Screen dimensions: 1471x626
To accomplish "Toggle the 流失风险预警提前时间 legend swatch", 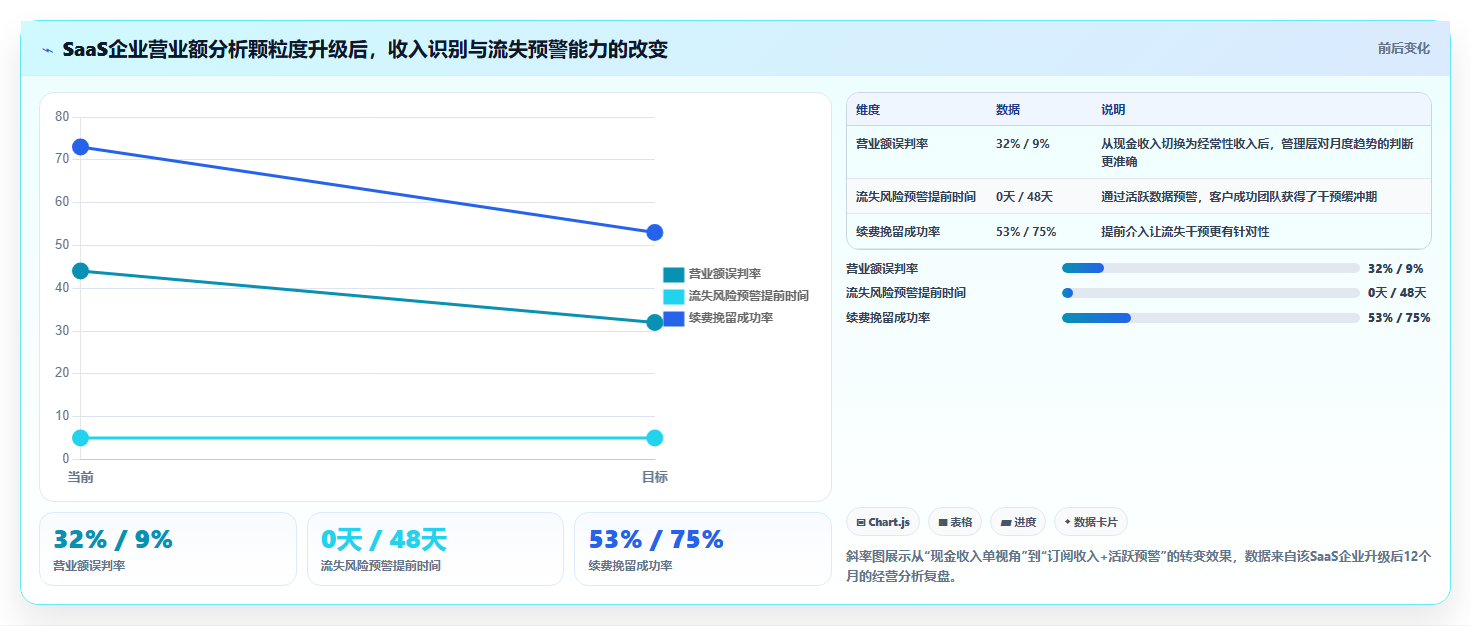I will (674, 296).
